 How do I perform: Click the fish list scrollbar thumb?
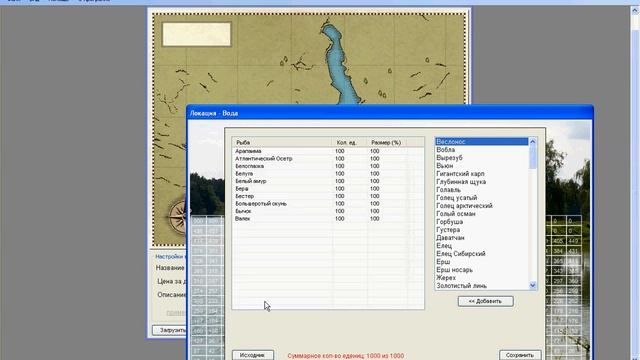click(x=532, y=157)
